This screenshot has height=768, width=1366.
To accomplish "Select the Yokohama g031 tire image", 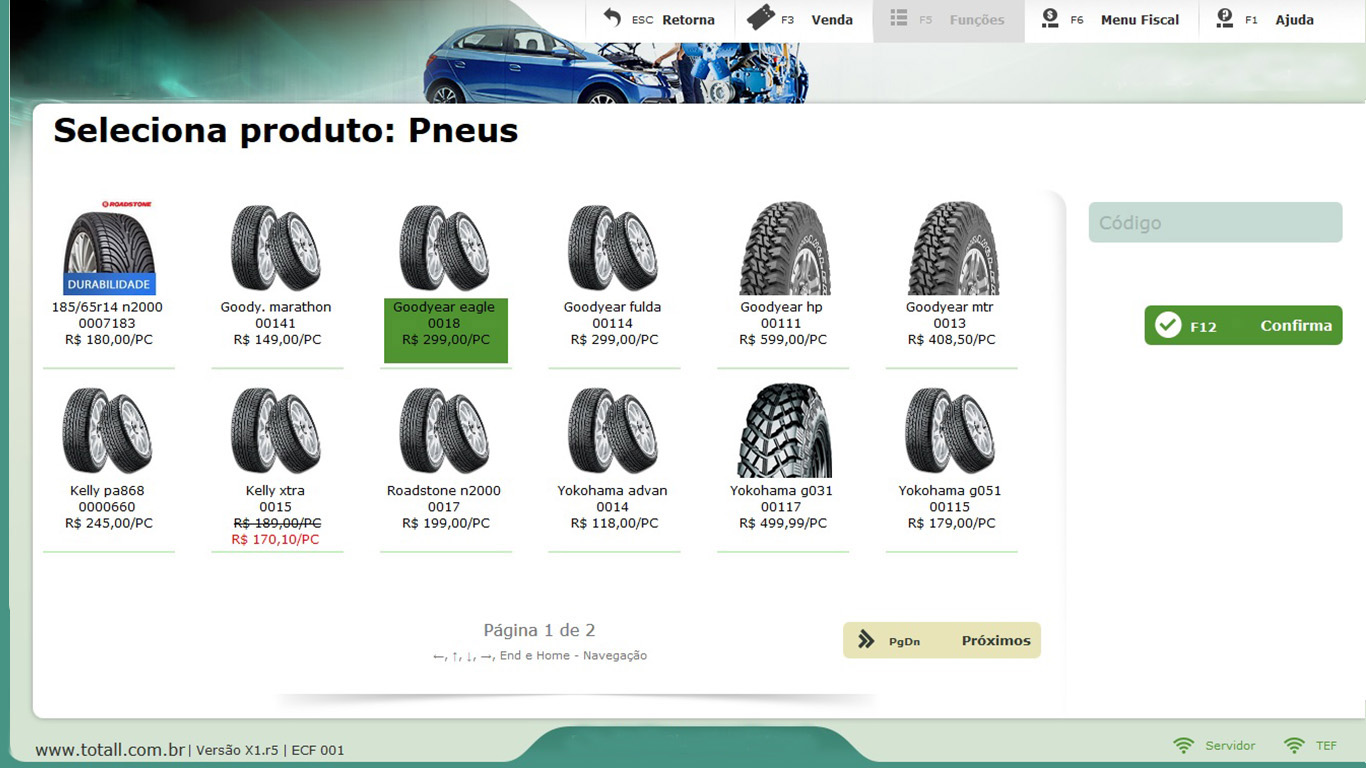I will [785, 431].
